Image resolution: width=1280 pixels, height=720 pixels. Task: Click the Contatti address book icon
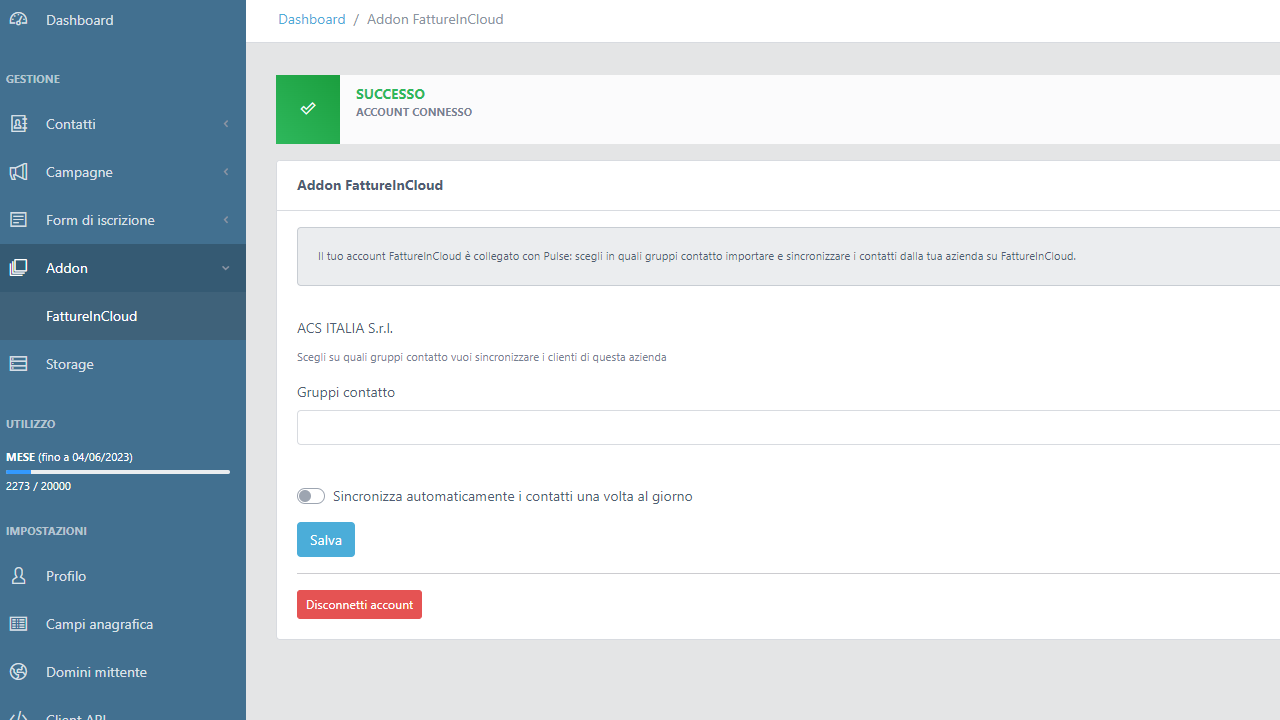(18, 124)
